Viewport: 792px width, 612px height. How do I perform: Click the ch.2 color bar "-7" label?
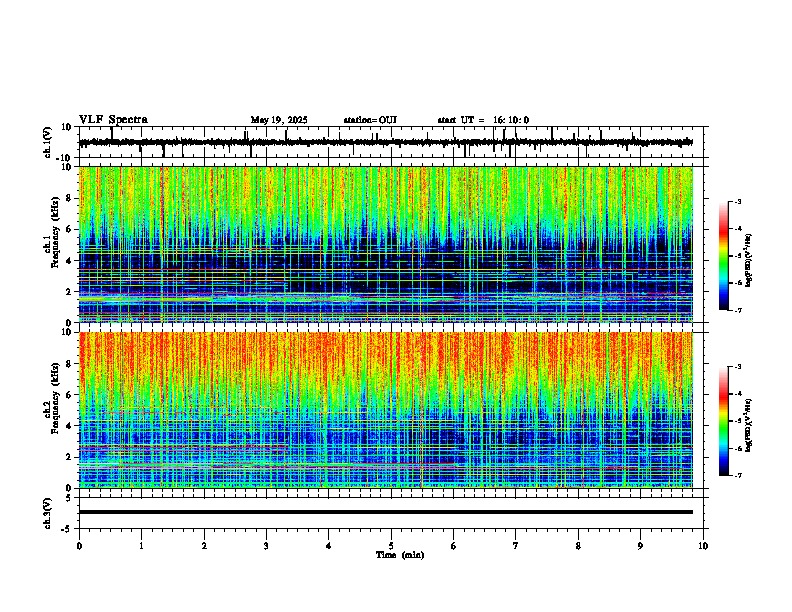click(737, 475)
